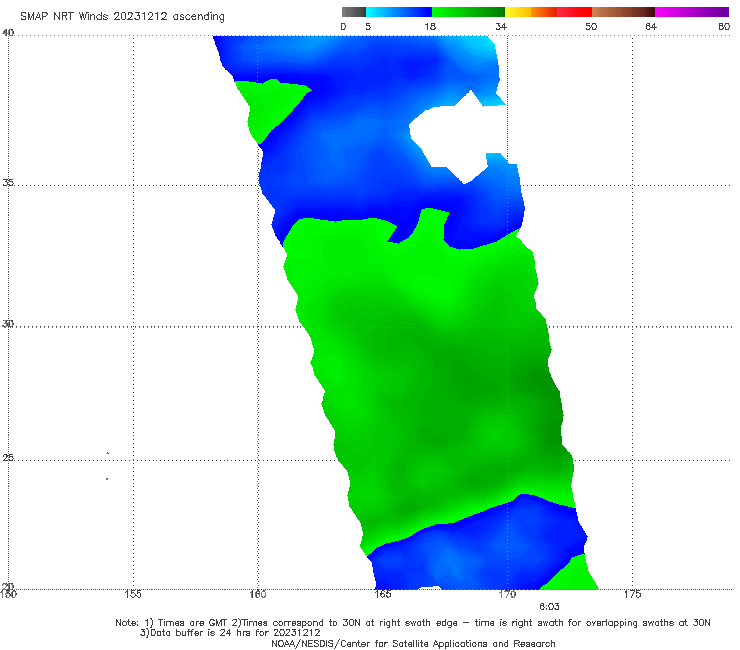The image size is (740, 650).
Task: Click the longitude axis label '170'
Action: coord(507,594)
